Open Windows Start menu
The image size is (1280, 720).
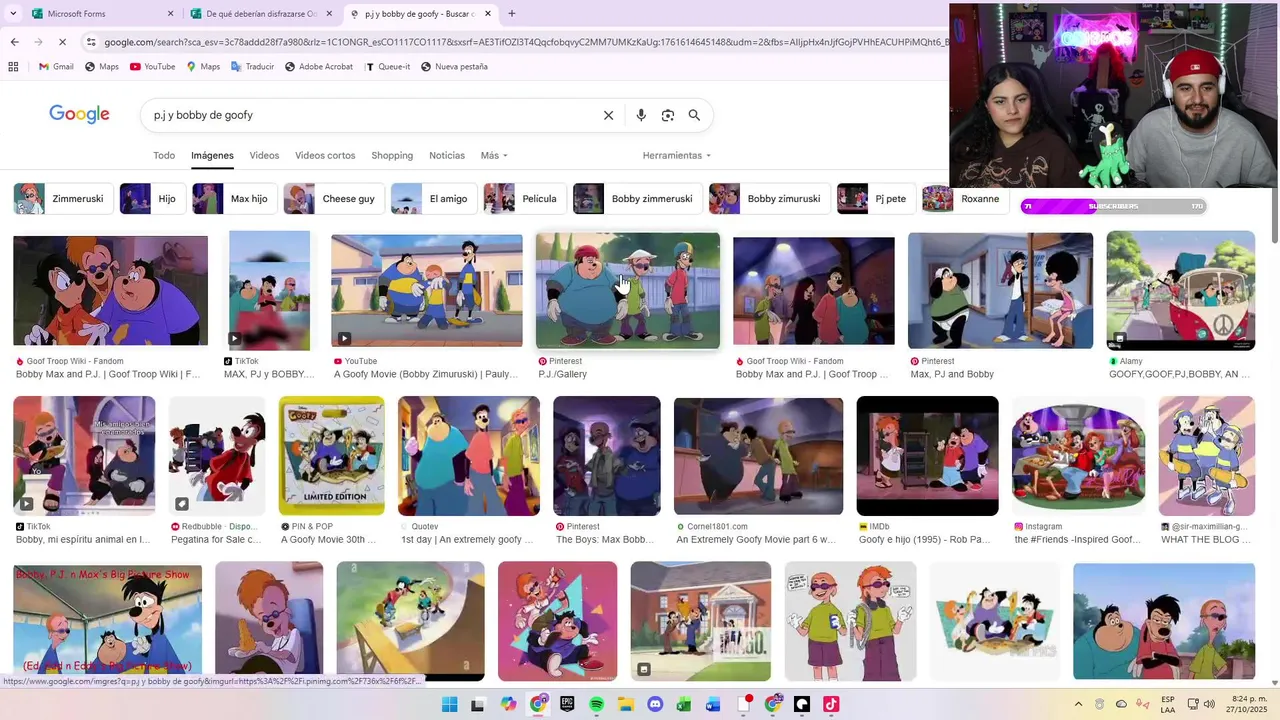(x=449, y=704)
